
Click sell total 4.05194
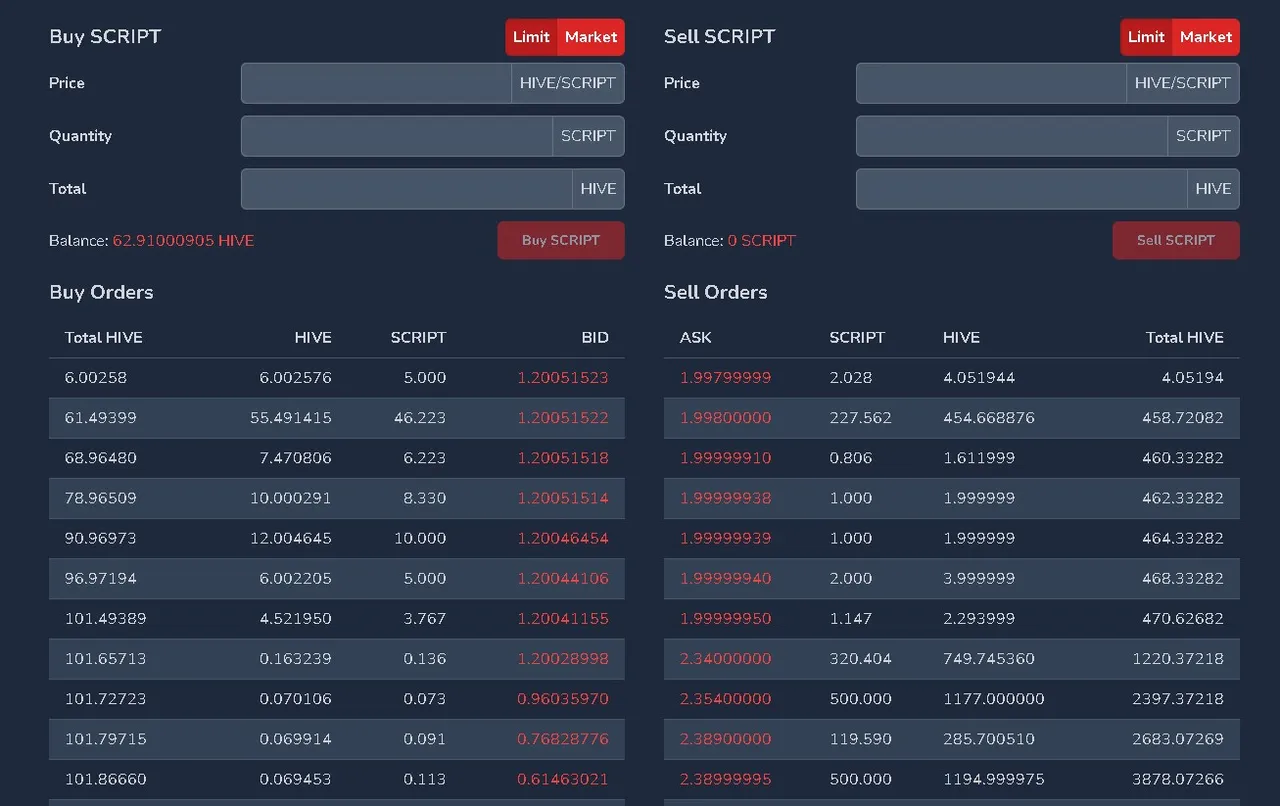[1193, 378]
